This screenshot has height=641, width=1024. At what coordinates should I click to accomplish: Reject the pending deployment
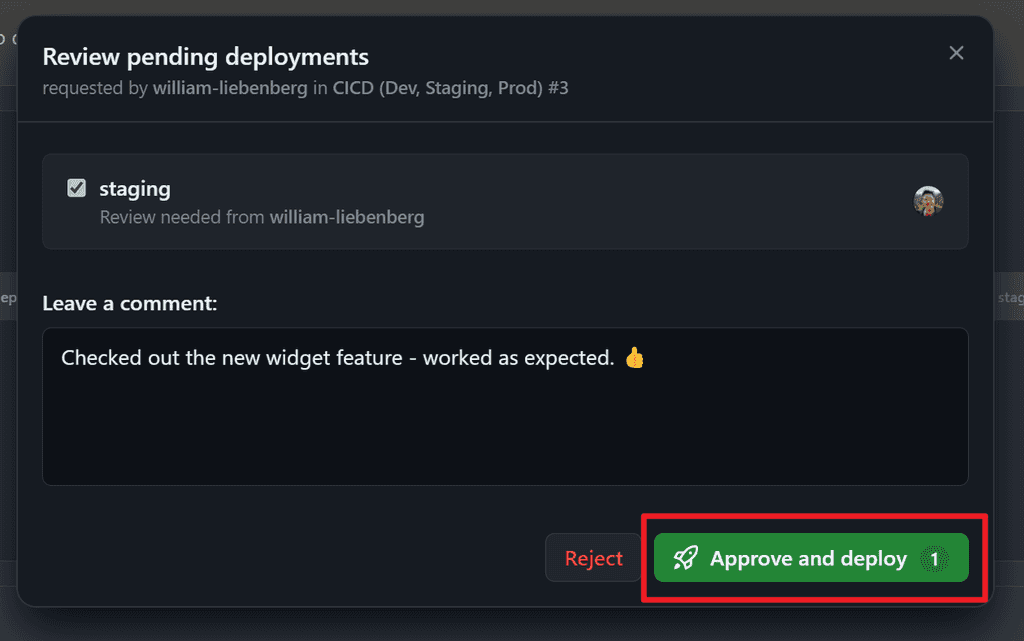(594, 558)
